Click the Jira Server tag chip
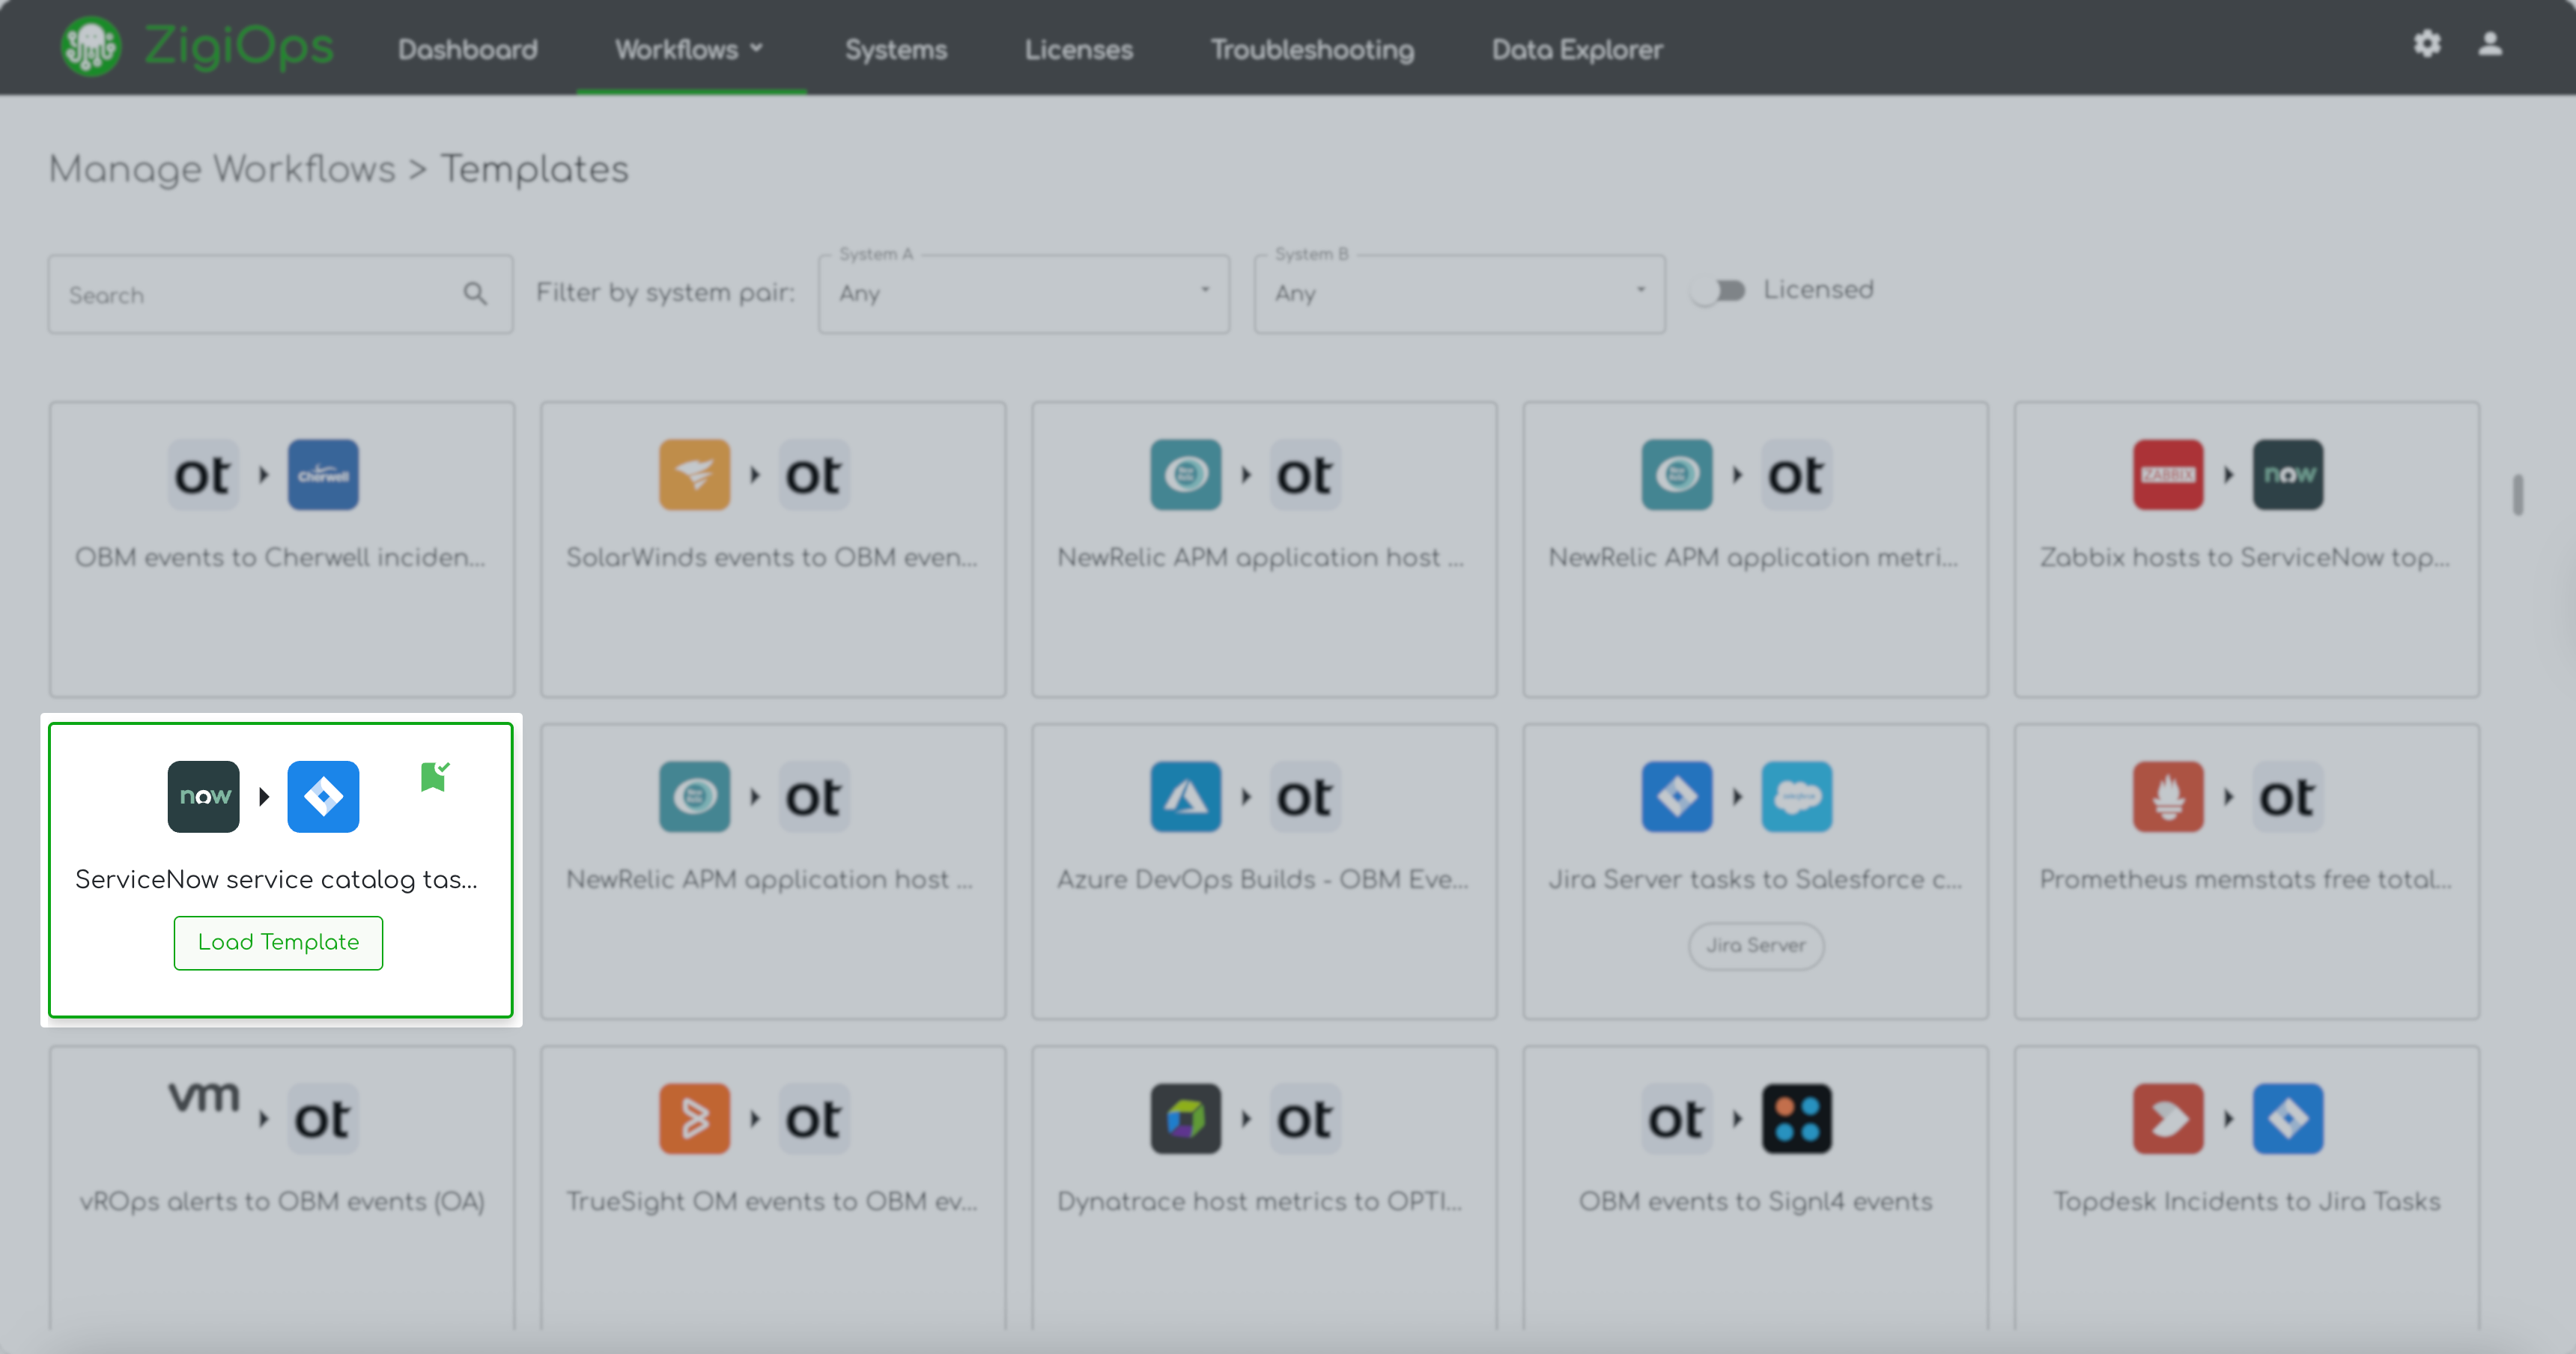Image resolution: width=2576 pixels, height=1354 pixels. pyautogui.click(x=1755, y=946)
